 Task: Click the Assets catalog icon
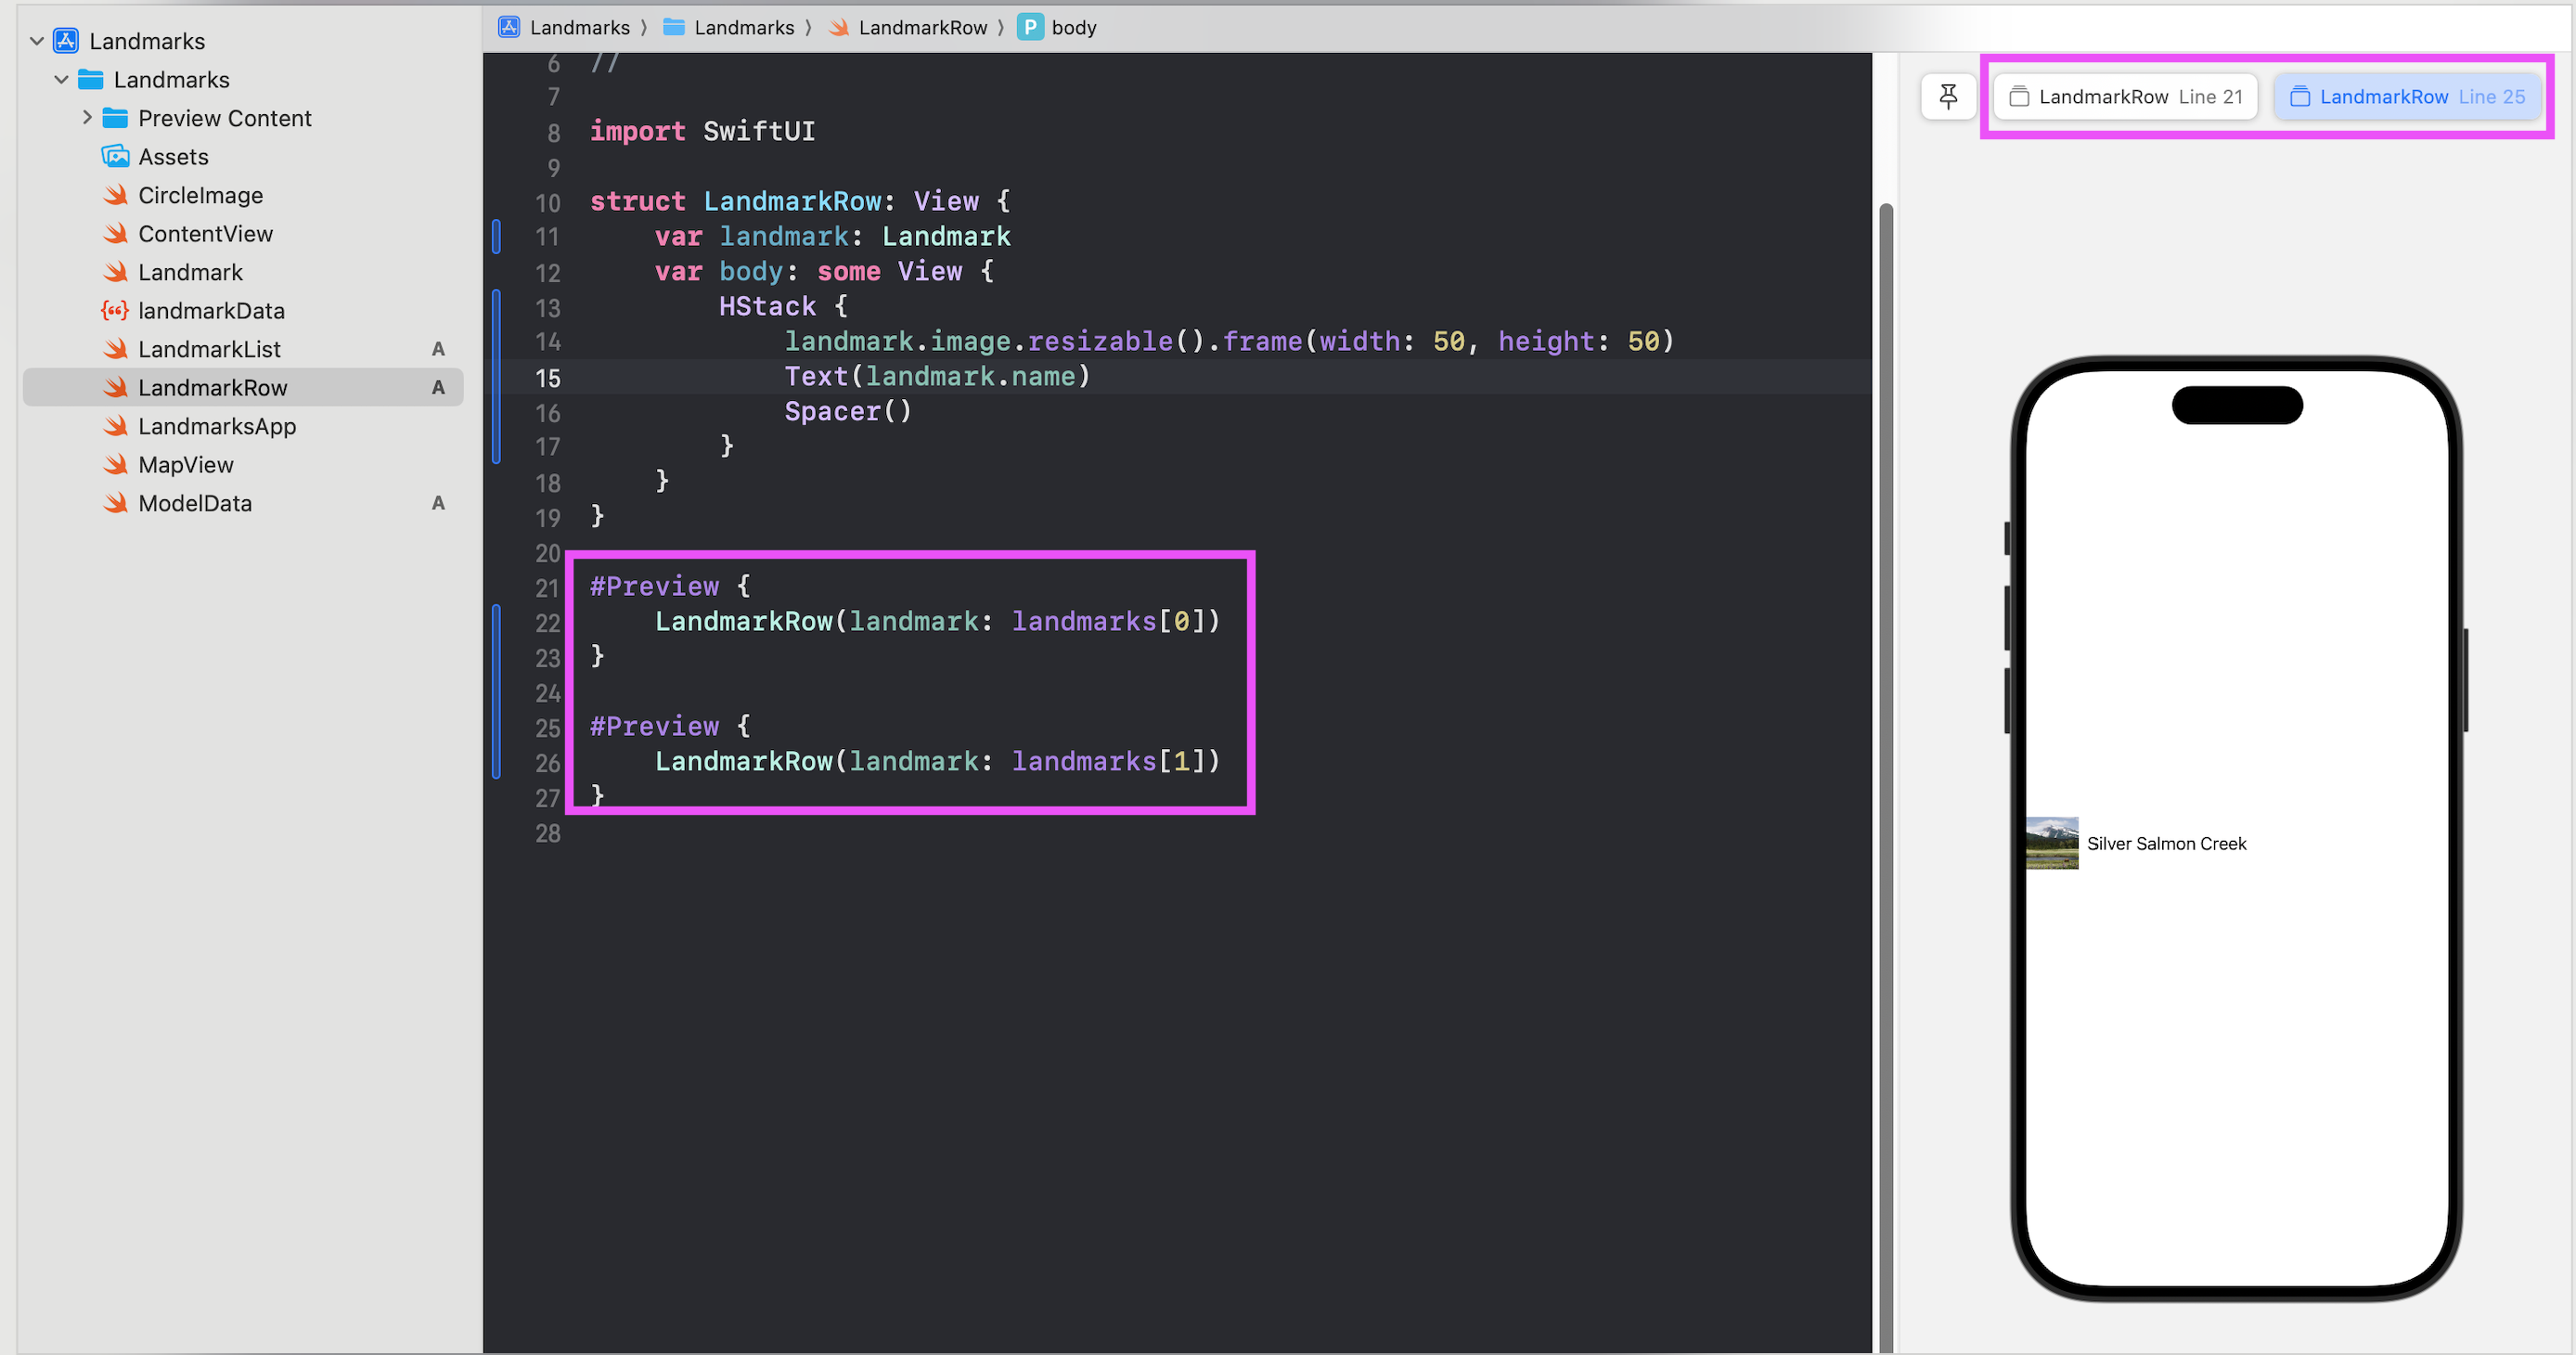116,156
